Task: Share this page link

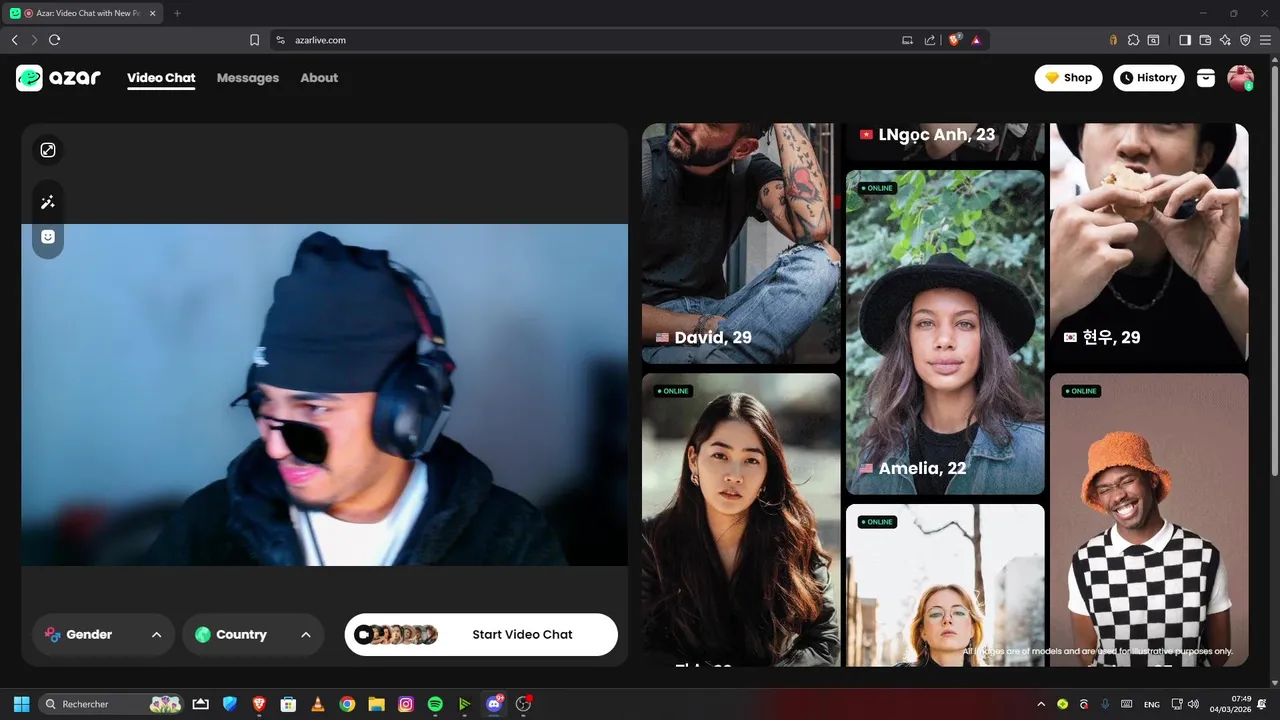Action: 930,40
